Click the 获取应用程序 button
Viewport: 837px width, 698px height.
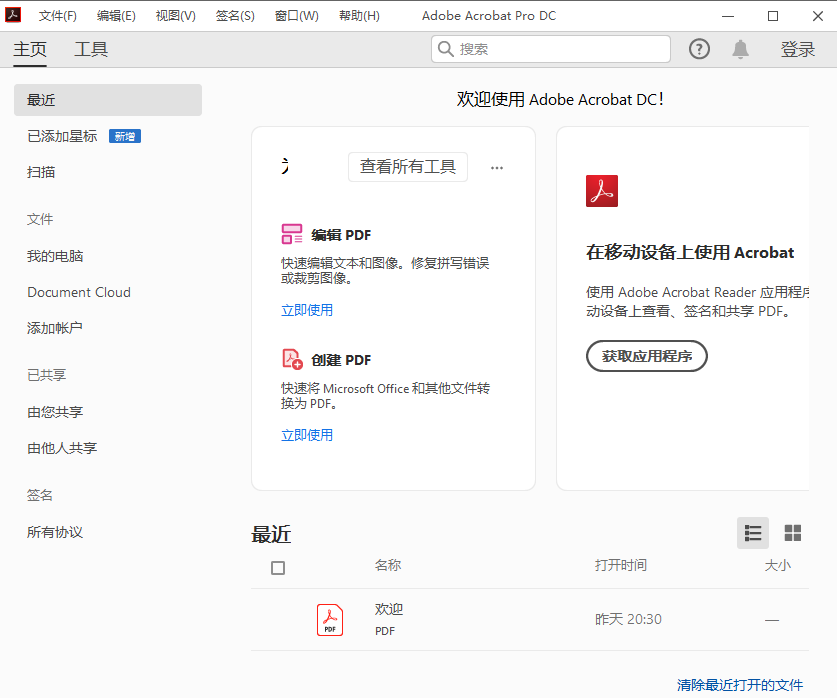646,356
